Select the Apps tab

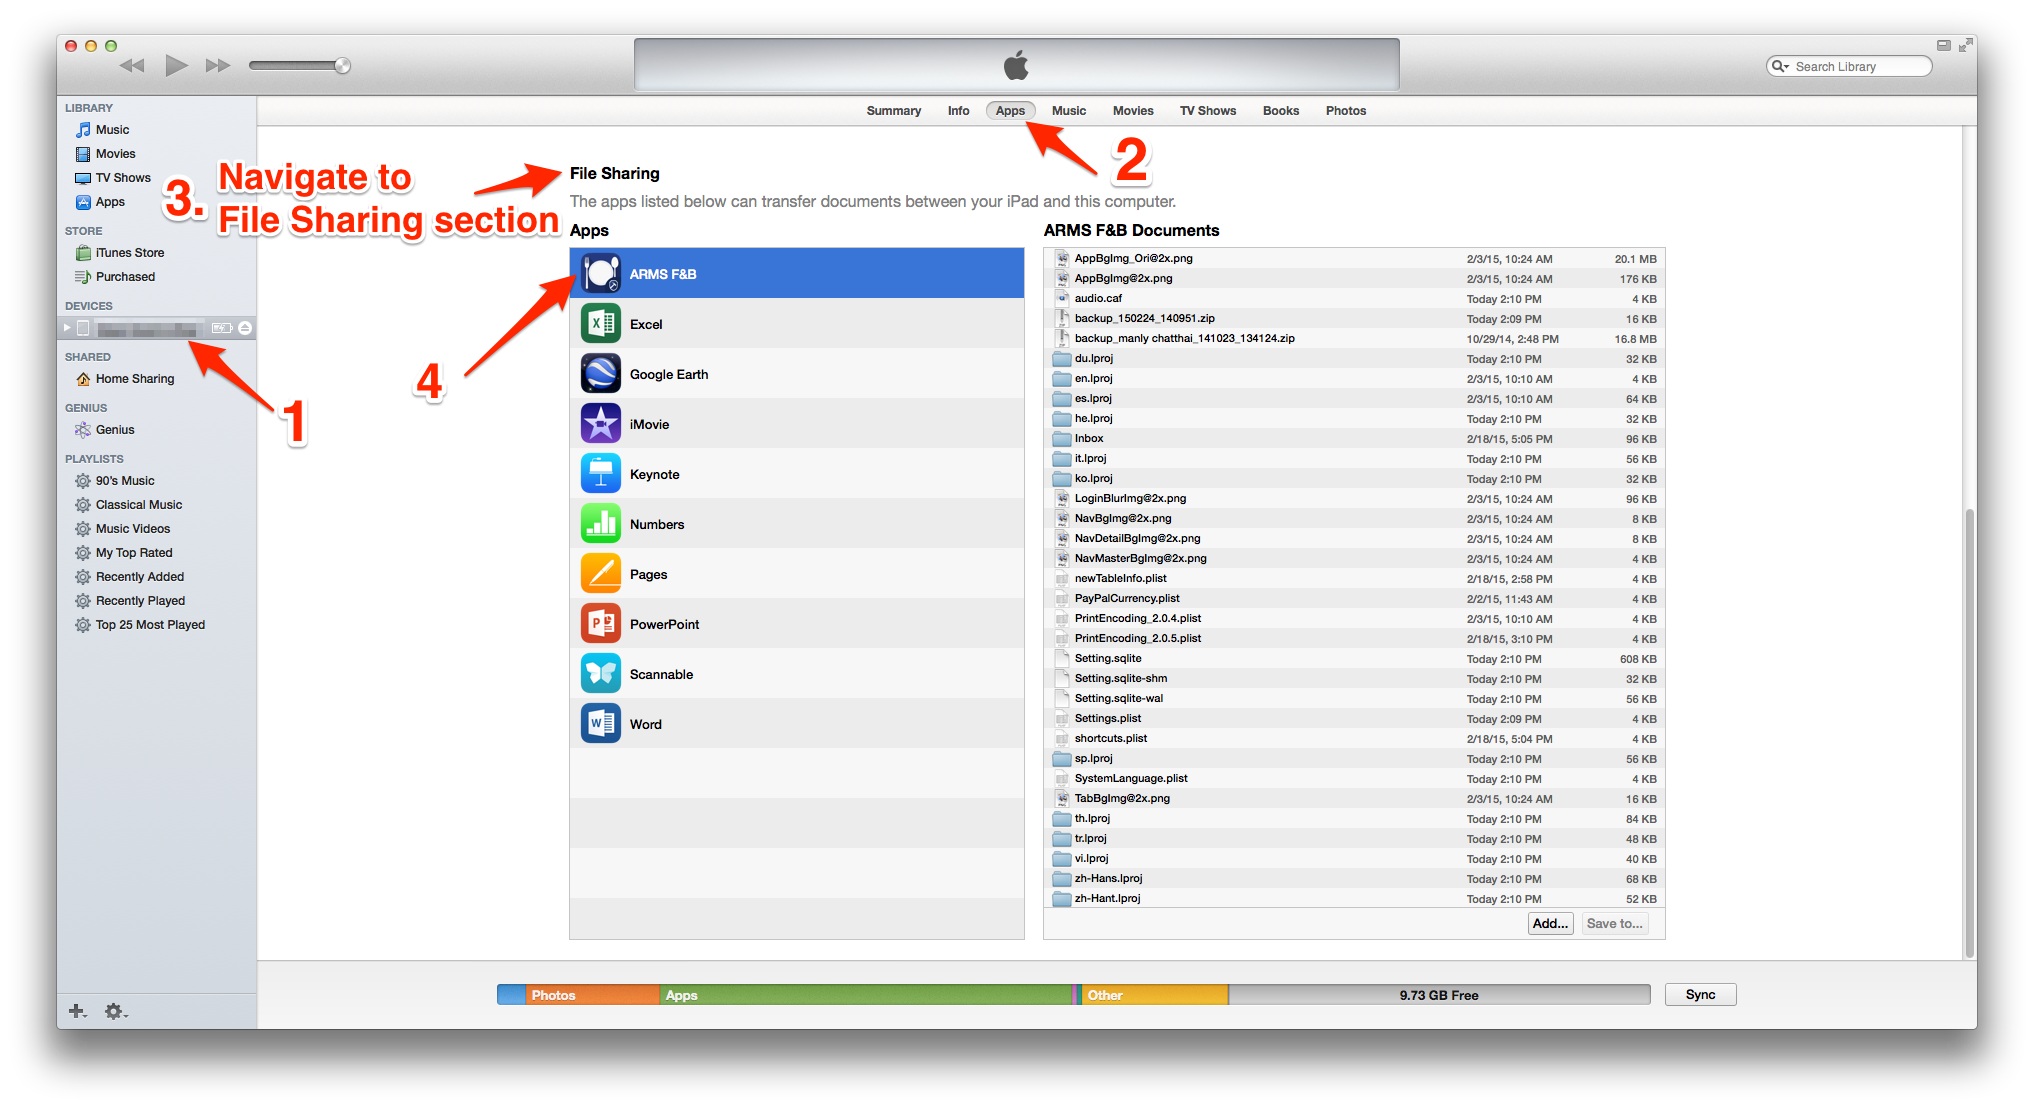click(1010, 111)
